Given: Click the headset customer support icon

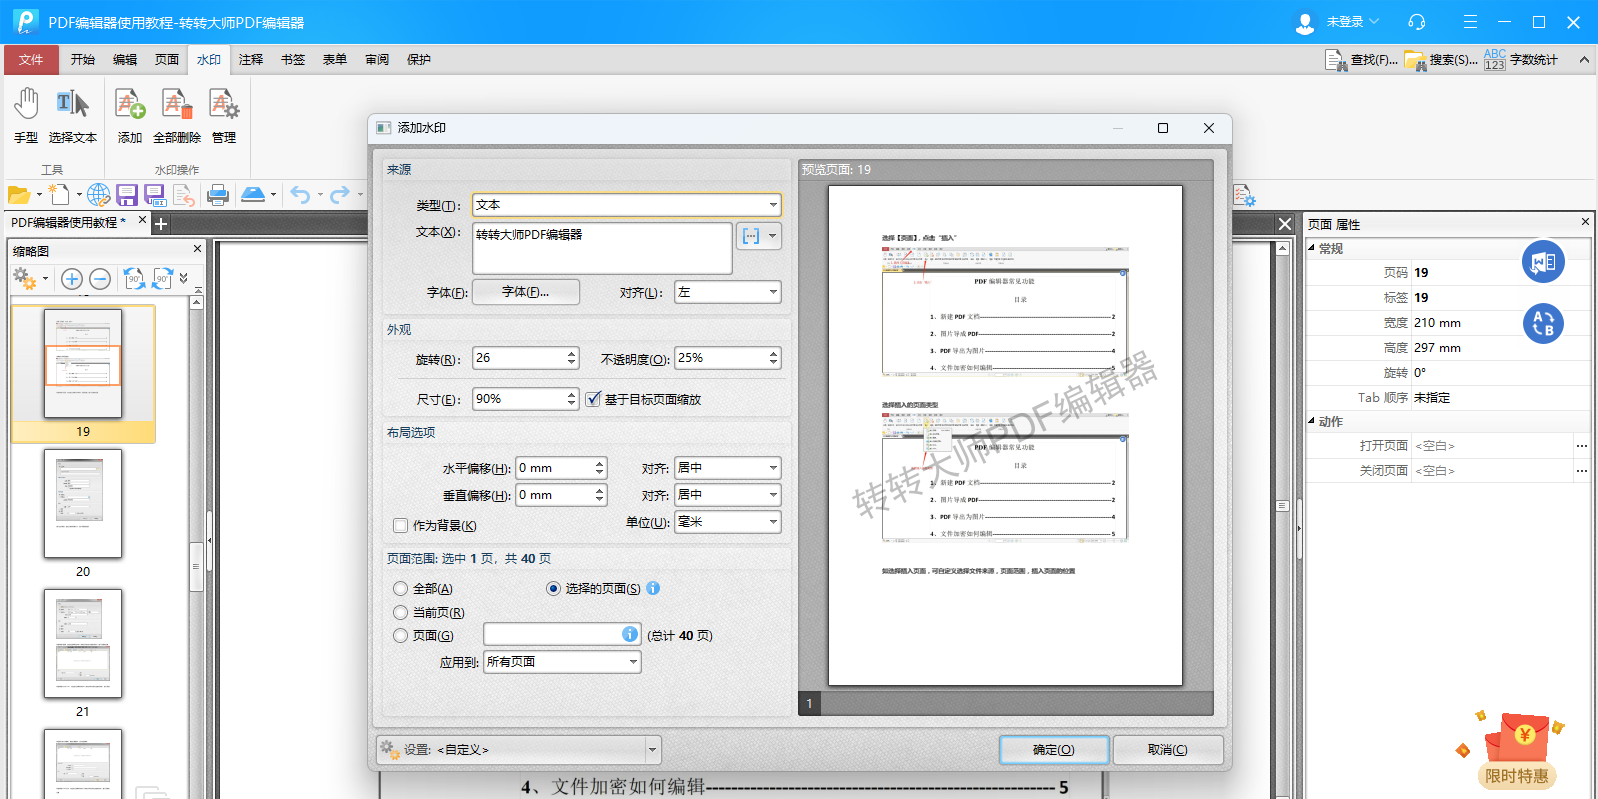Looking at the screenshot, I should [1416, 22].
